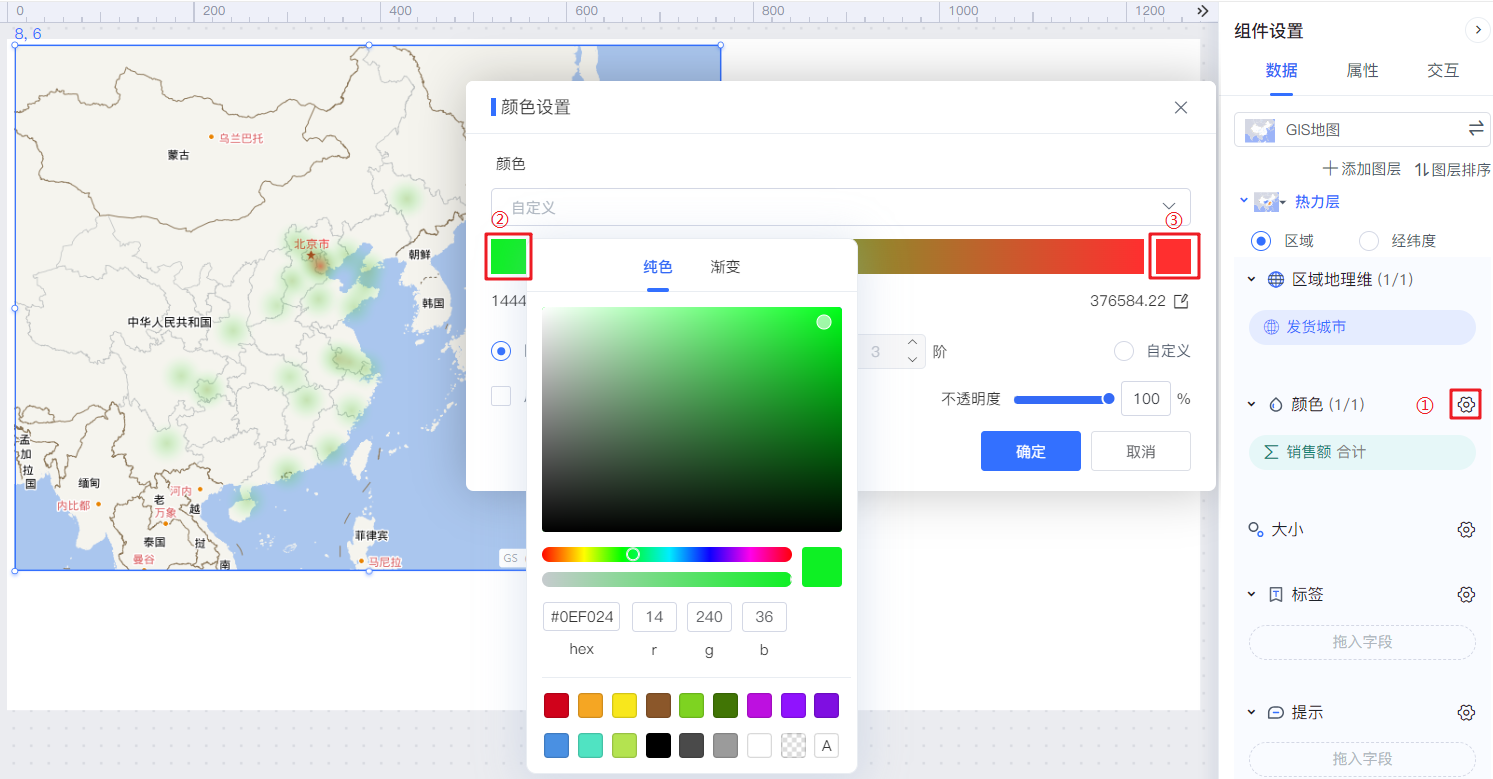Open the small dropdown arrow beside 热力层 thumbnail
This screenshot has height=779, width=1493.
[x=1282, y=203]
